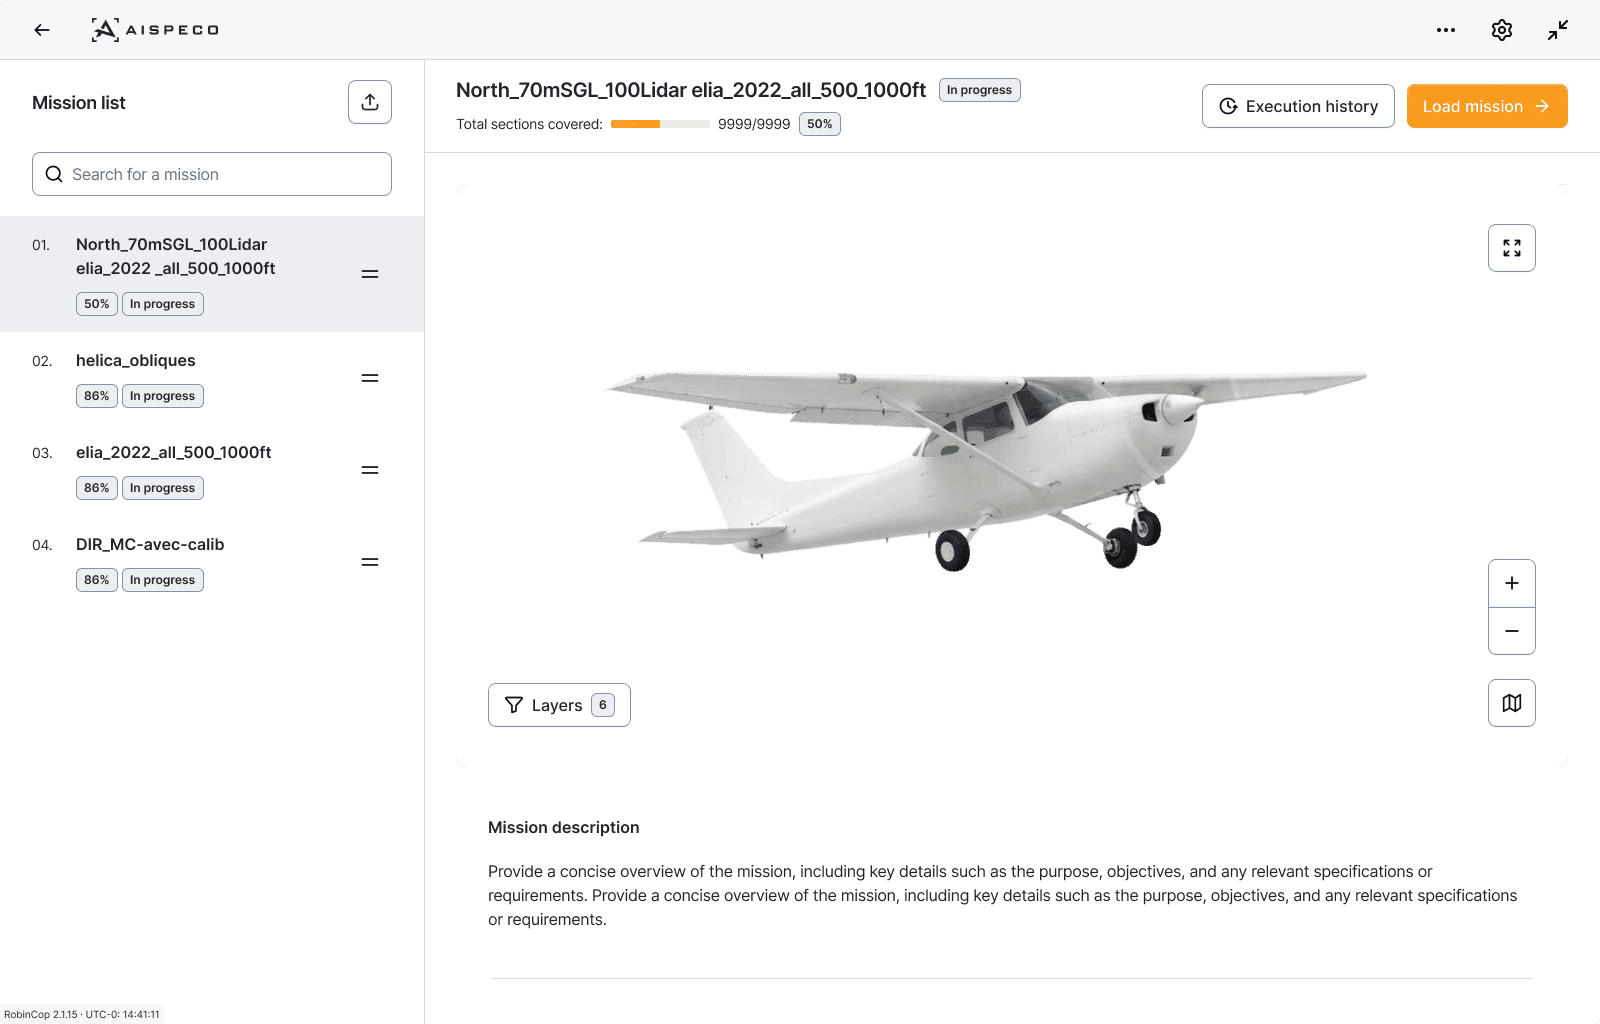Viewport: 1600px width, 1024px height.
Task: Click the Layers count badge 6
Action: tap(603, 705)
